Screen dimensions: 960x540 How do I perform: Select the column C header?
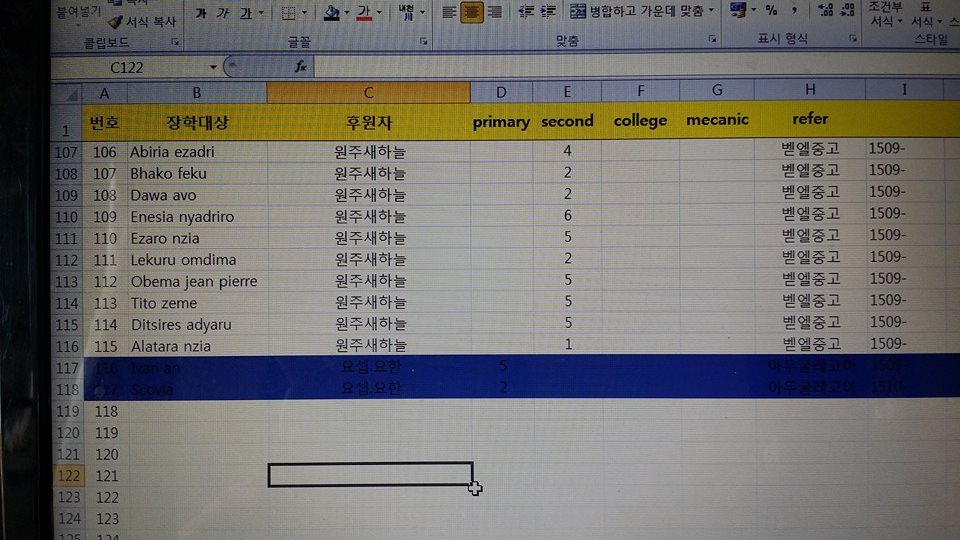(368, 92)
